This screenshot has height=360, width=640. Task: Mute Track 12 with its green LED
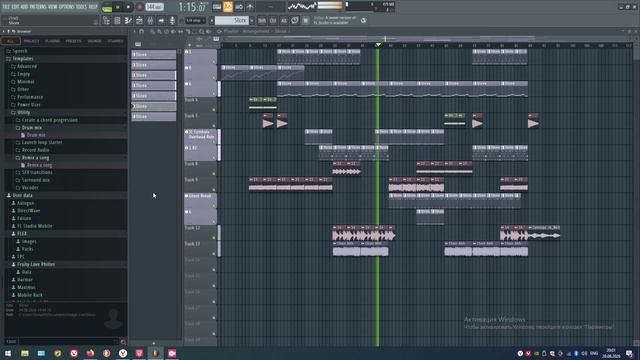pos(214,238)
